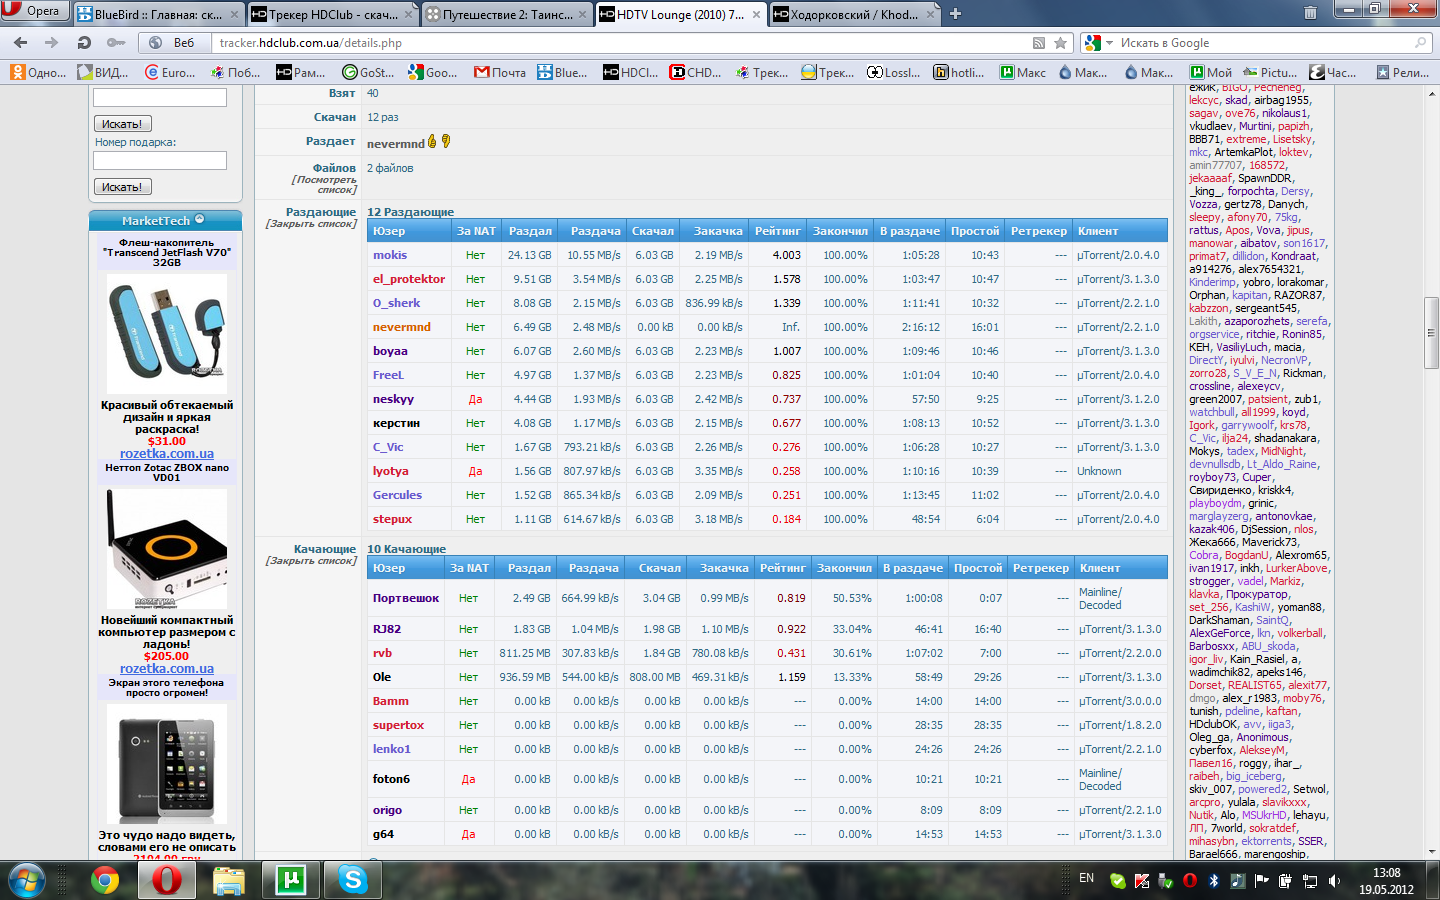This screenshot has height=900, width=1440.
Task: Open the Почта Gmail bookmark
Action: (x=500, y=72)
